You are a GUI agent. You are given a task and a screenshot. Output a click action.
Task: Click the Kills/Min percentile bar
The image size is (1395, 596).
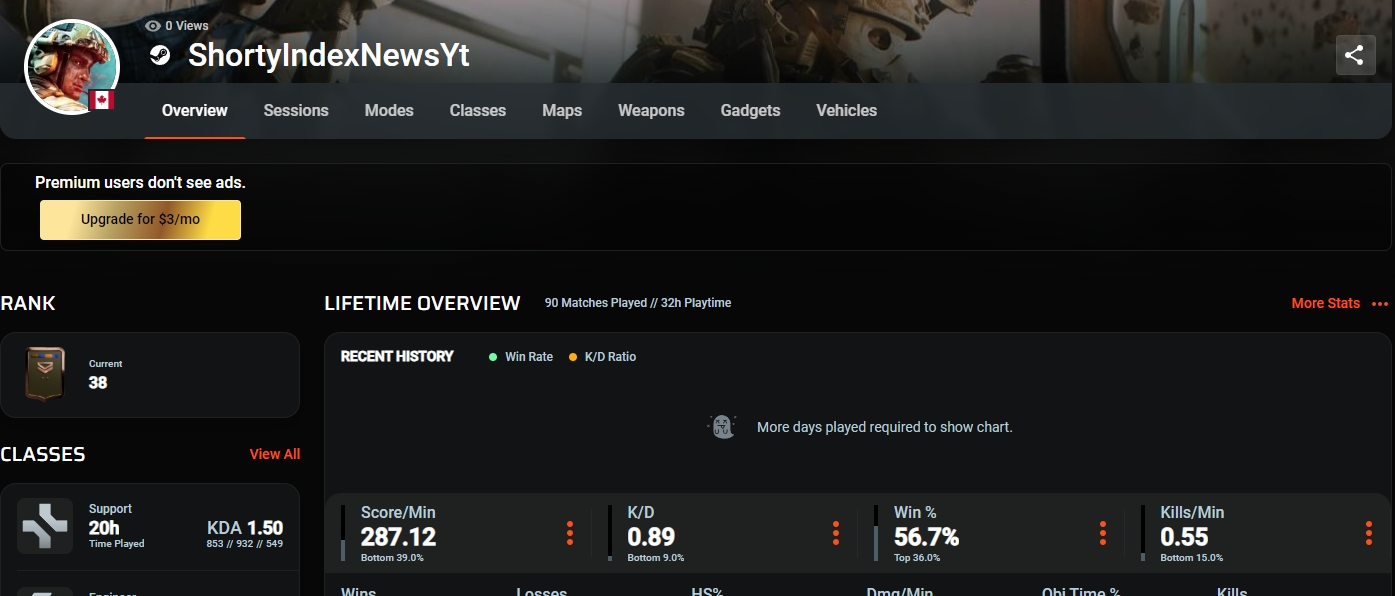point(1143,533)
